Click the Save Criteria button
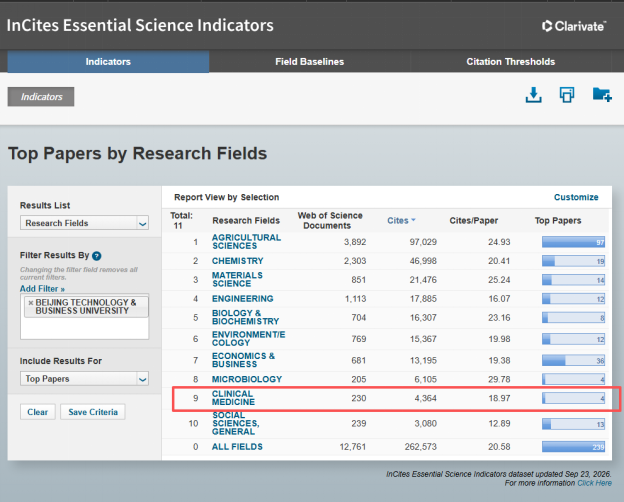 [93, 412]
